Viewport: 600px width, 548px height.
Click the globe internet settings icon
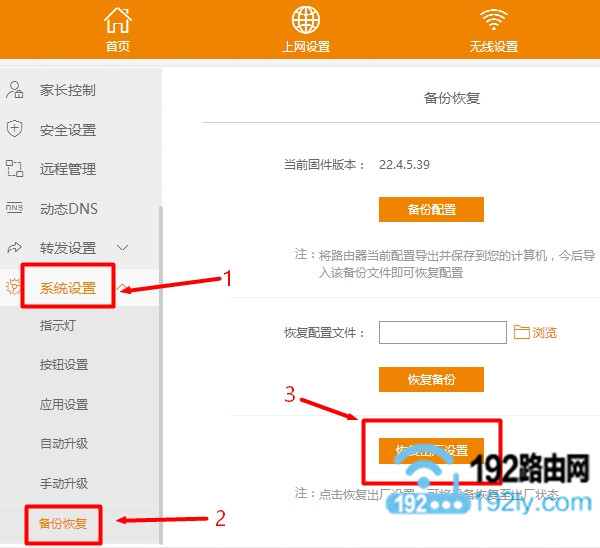tap(305, 20)
